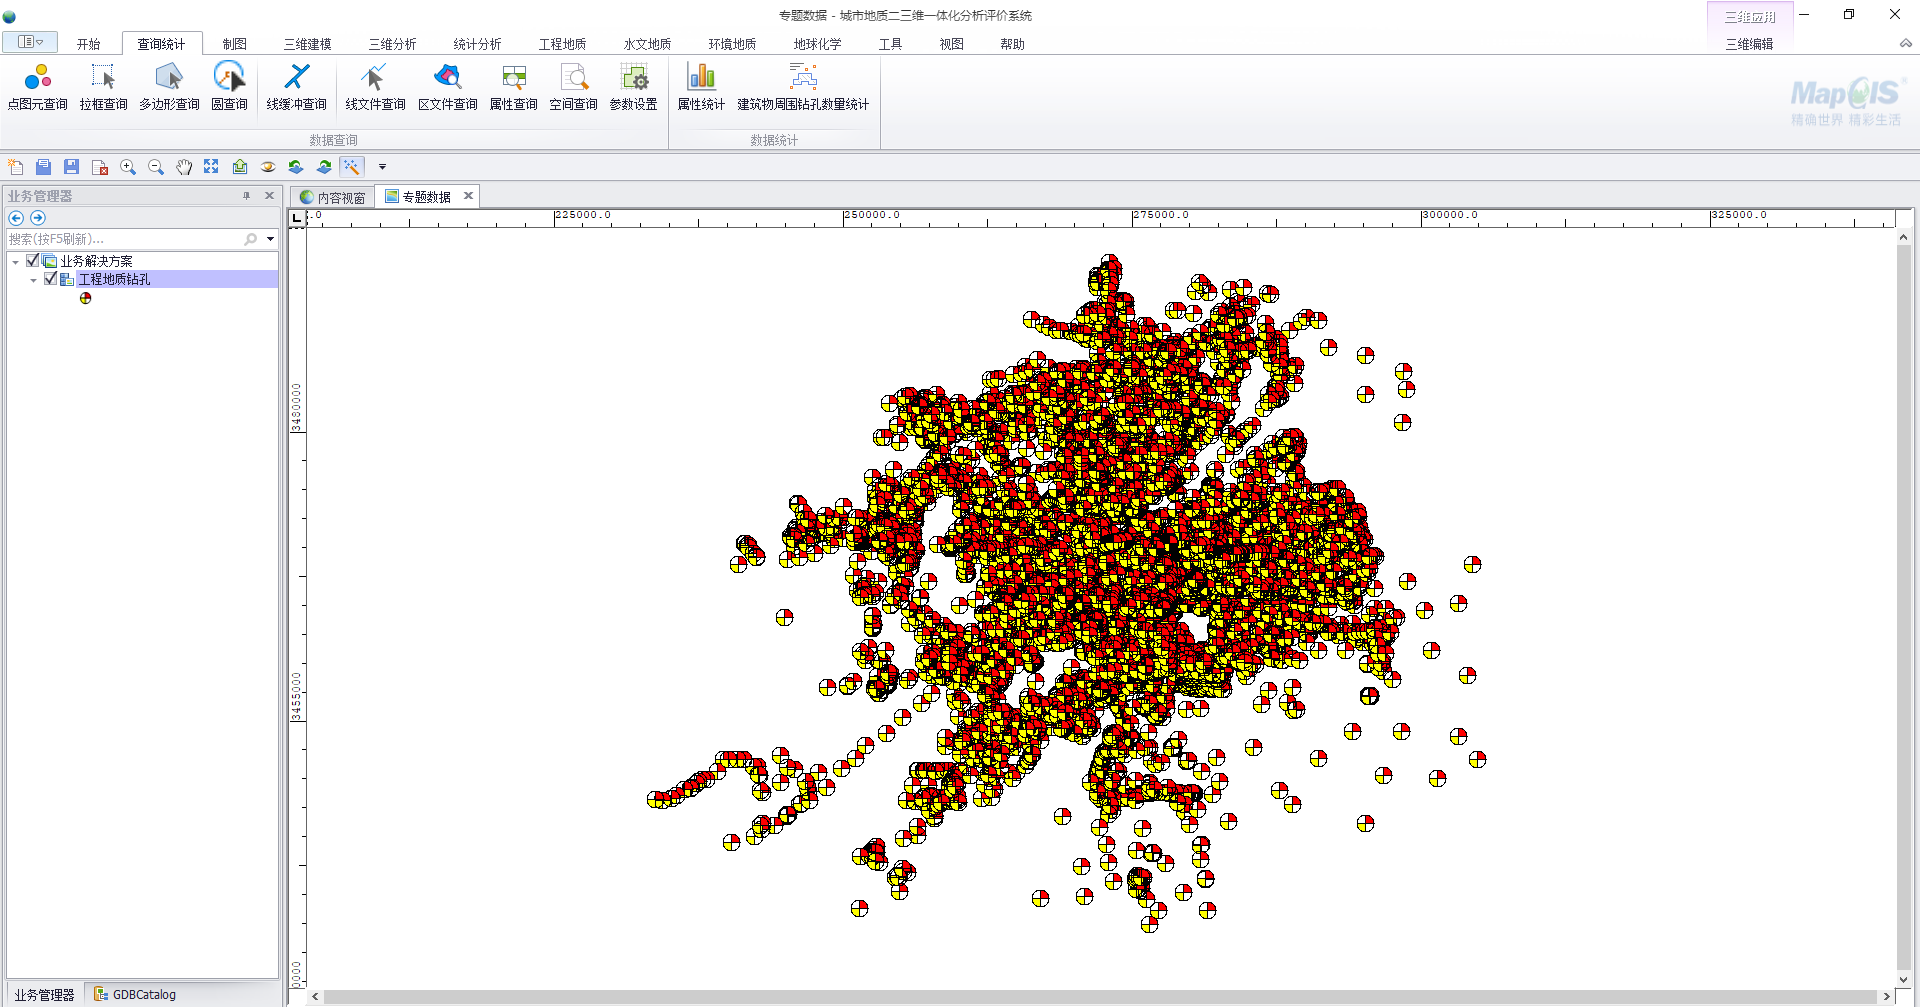Open the application menu button dropdown
Screen dimensions: 1920x1007
(x=30, y=42)
